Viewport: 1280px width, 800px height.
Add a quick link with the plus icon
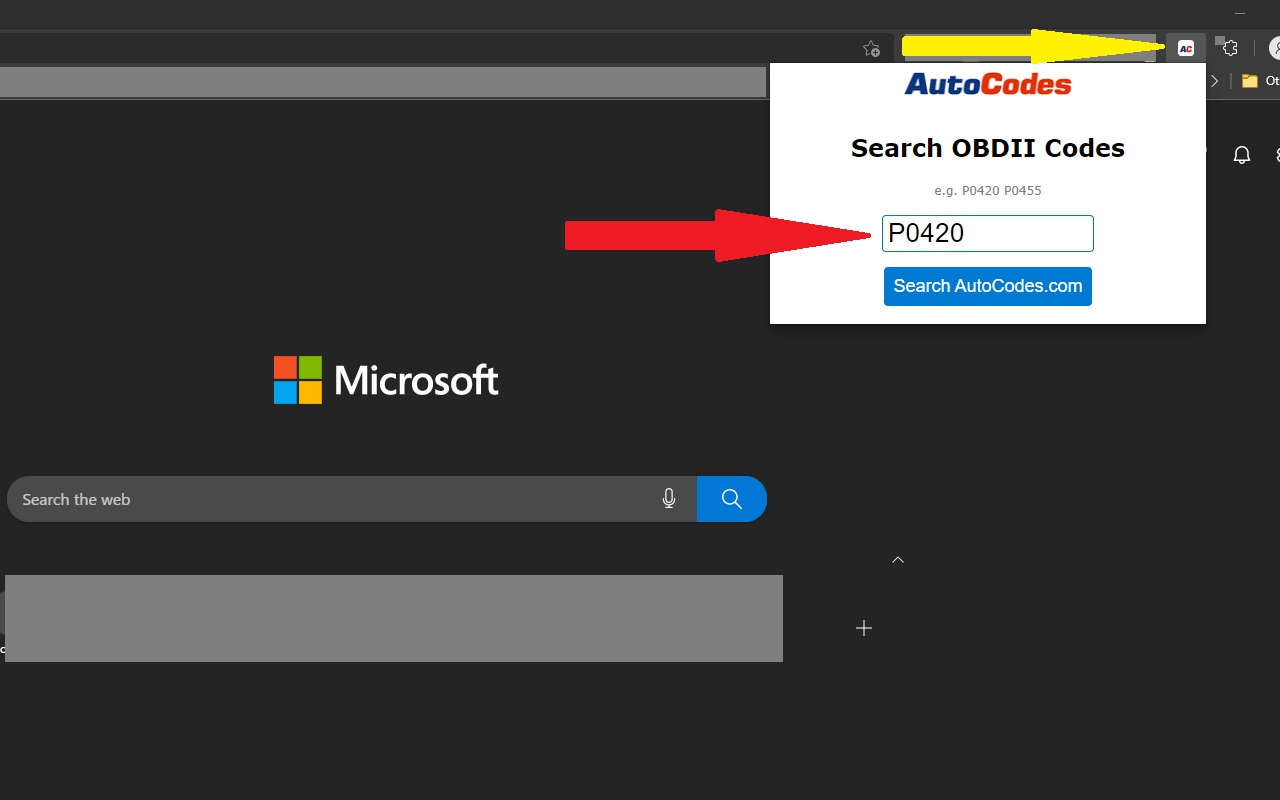864,628
